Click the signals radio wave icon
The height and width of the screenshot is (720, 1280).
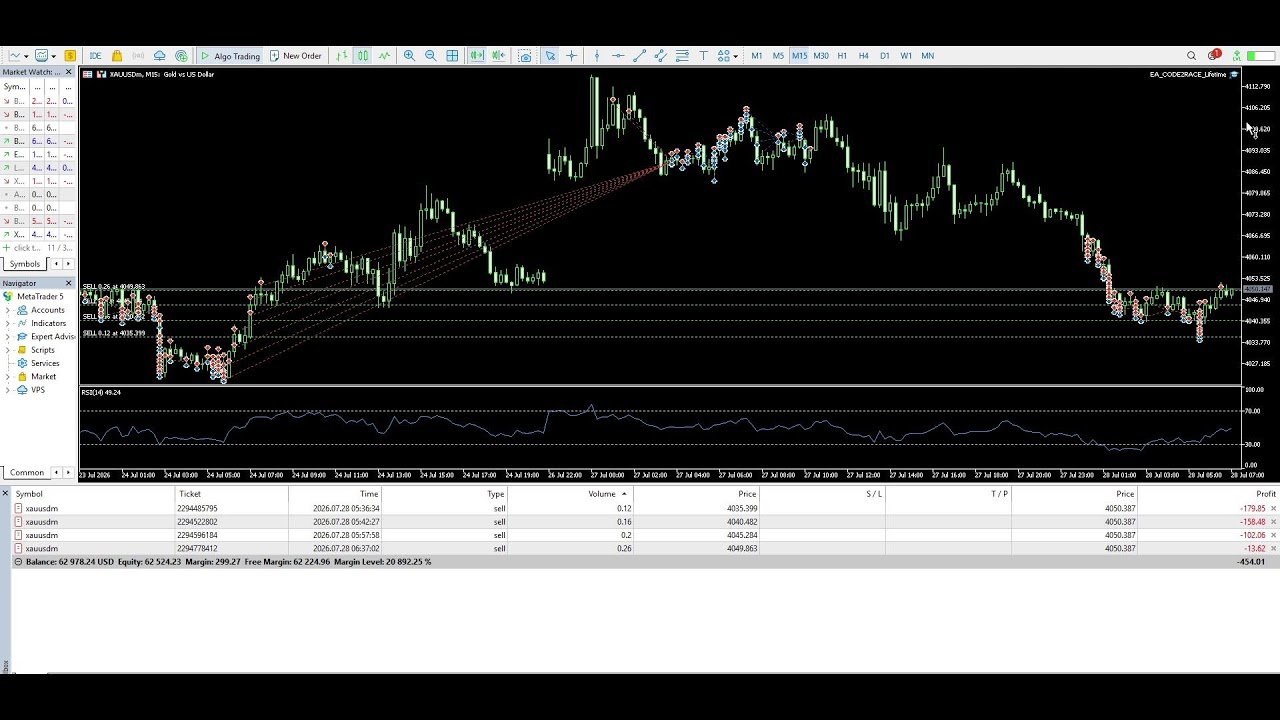138,56
